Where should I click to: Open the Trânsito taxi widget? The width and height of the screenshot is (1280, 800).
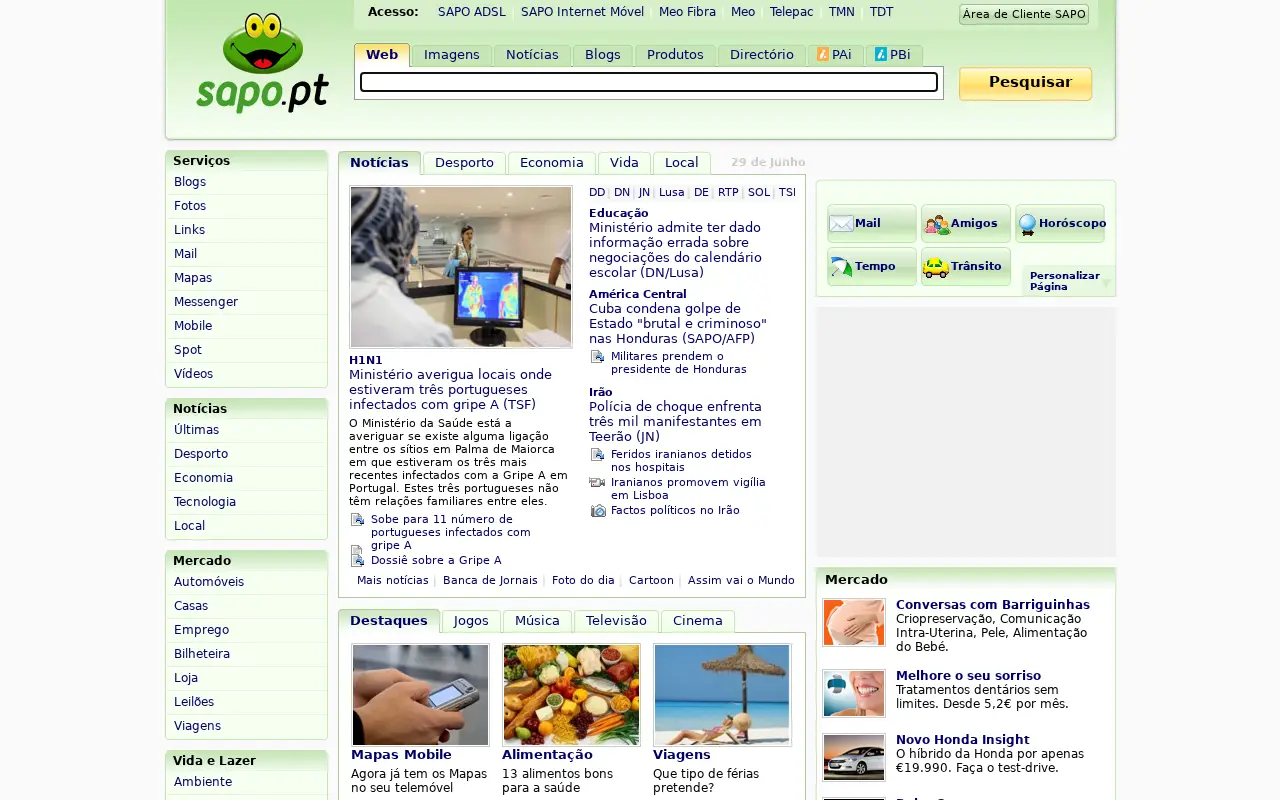coord(965,266)
